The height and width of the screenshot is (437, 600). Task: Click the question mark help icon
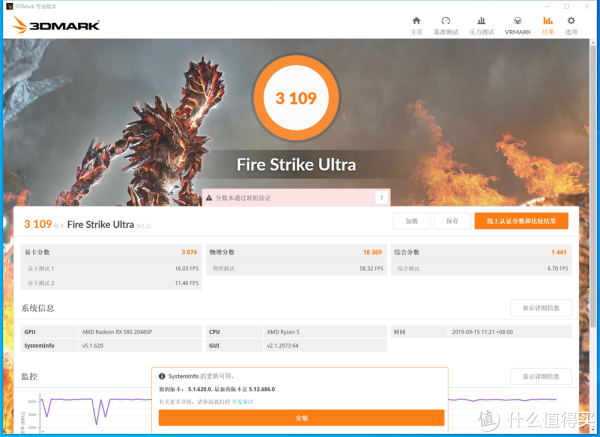tap(381, 197)
